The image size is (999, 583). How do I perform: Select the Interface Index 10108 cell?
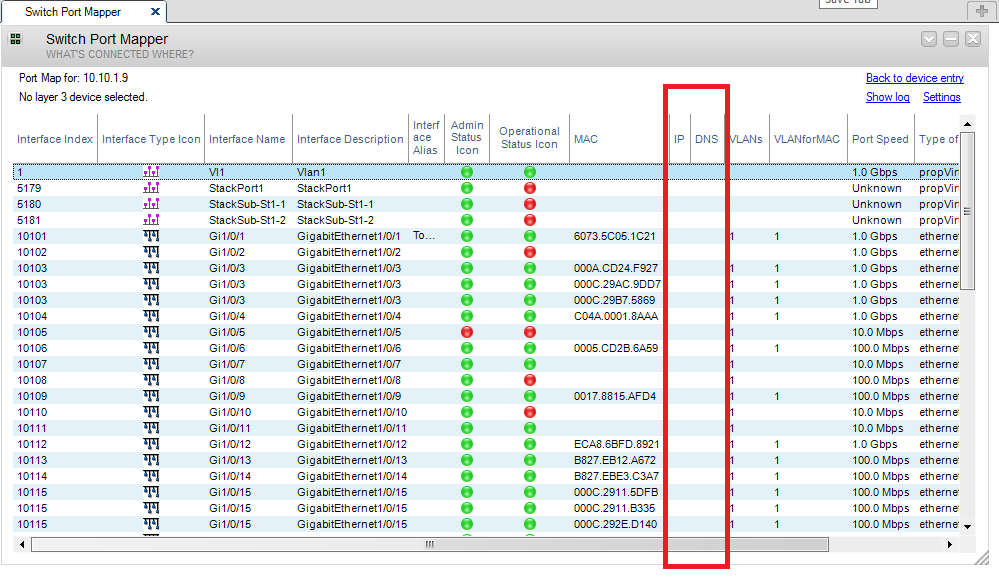(32, 380)
